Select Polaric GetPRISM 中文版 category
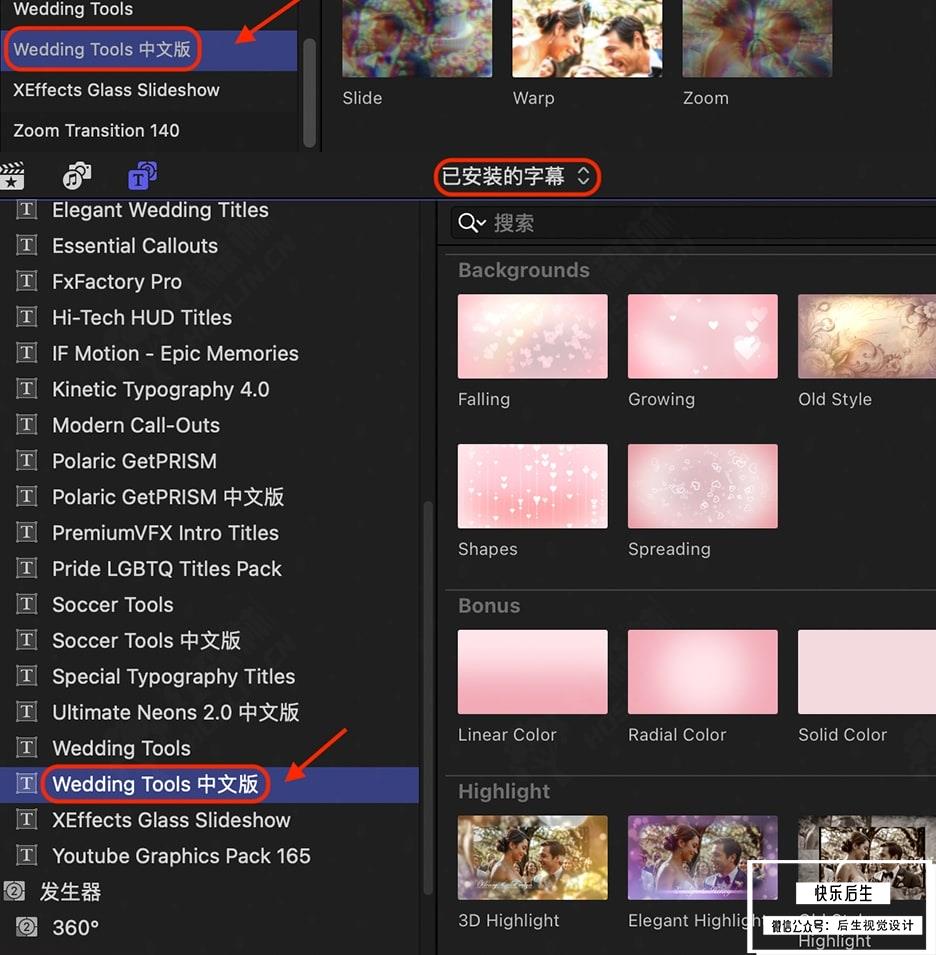 click(168, 497)
